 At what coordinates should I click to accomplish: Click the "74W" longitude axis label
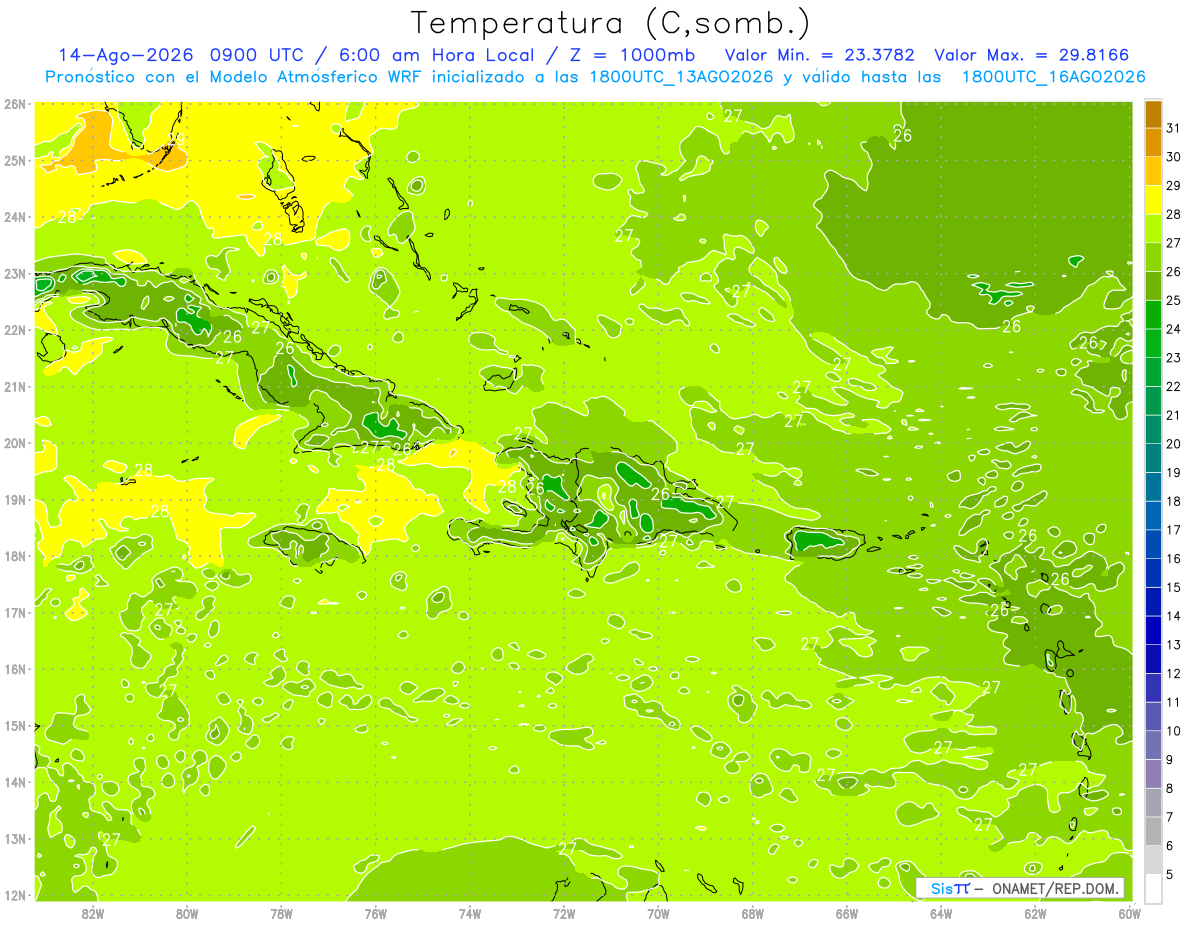470,913
